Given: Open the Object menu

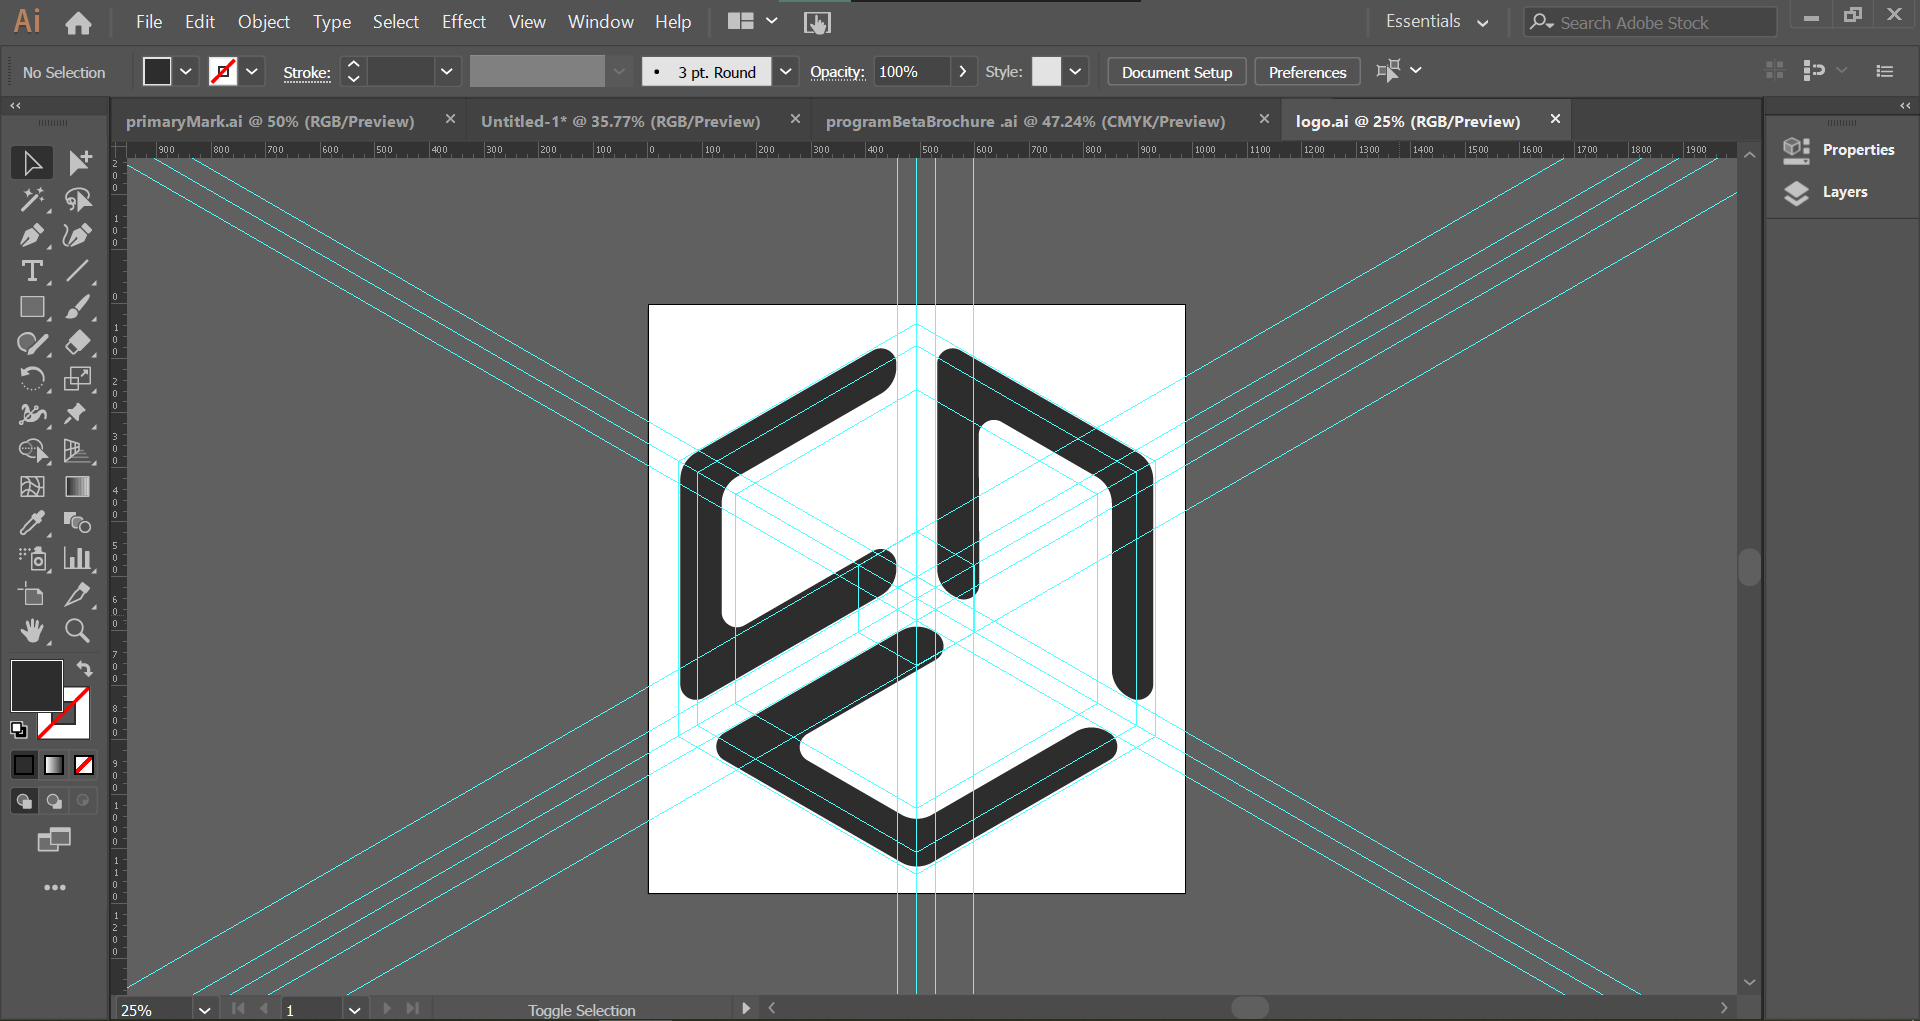Looking at the screenshot, I should (263, 21).
